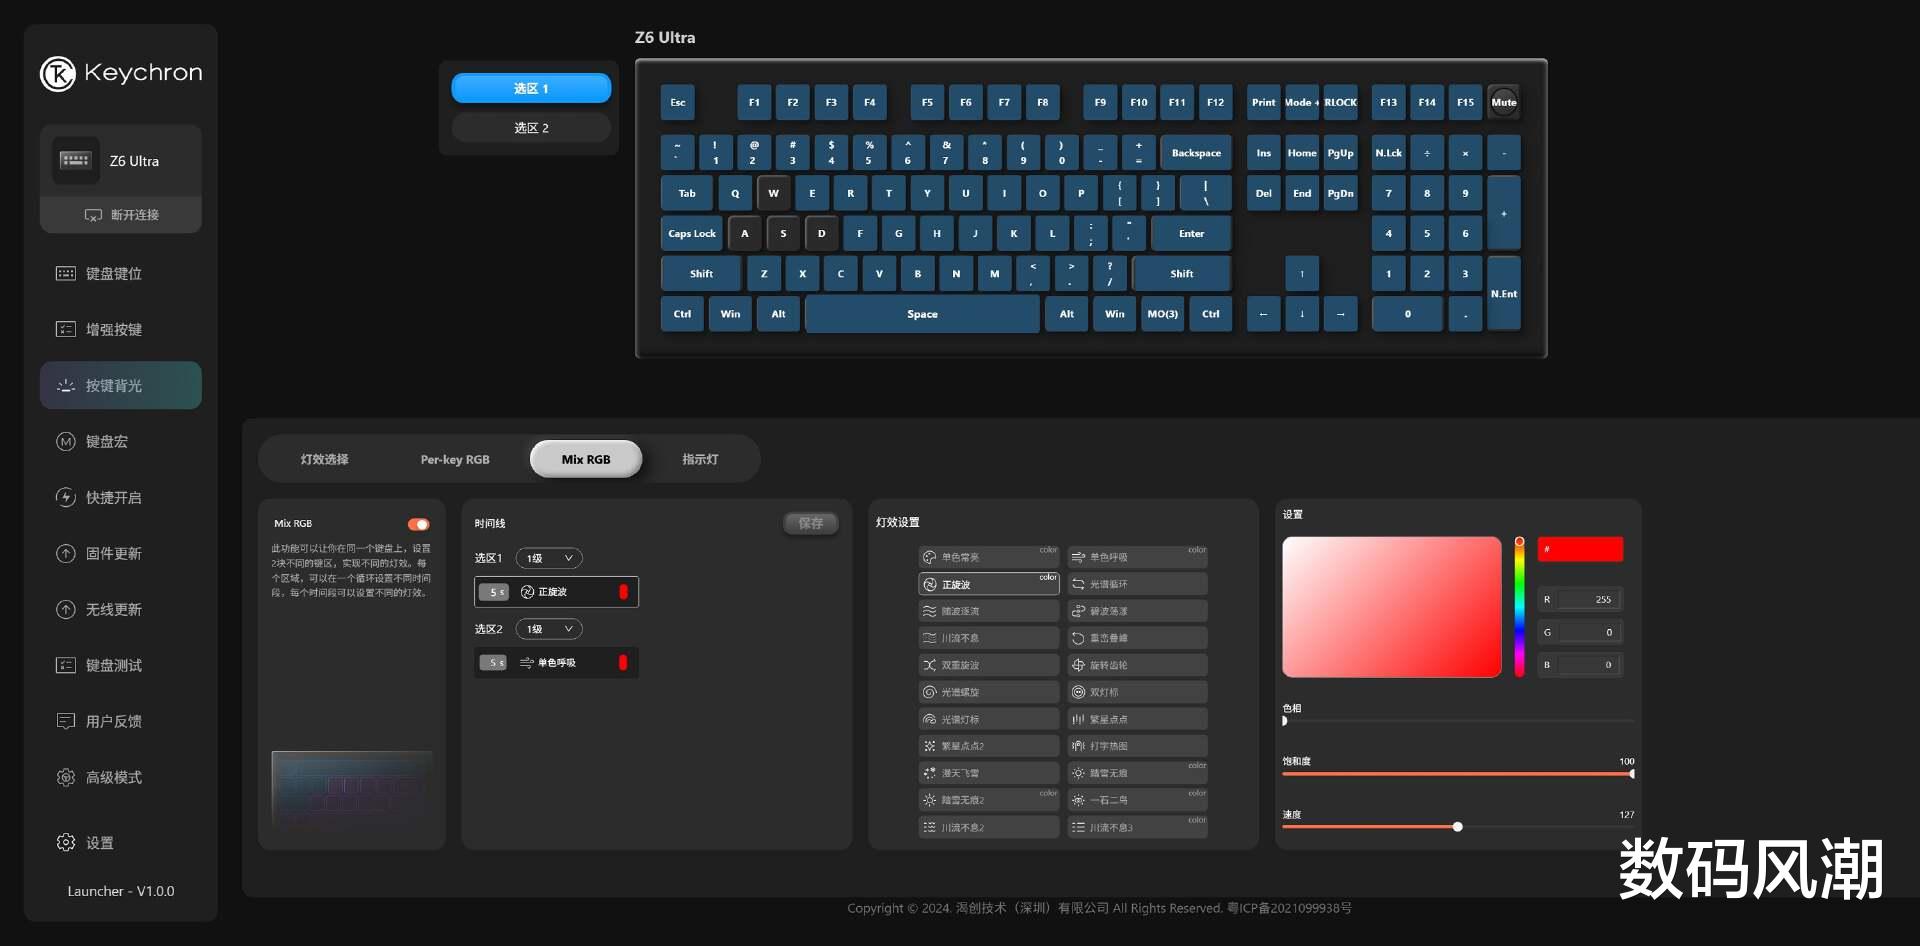Choose the 随波逐流 wave effect
This screenshot has width=1920, height=946.
click(x=988, y=611)
